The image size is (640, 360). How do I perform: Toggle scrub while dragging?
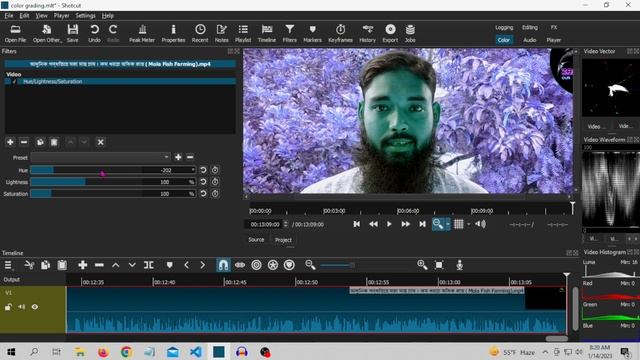point(240,265)
